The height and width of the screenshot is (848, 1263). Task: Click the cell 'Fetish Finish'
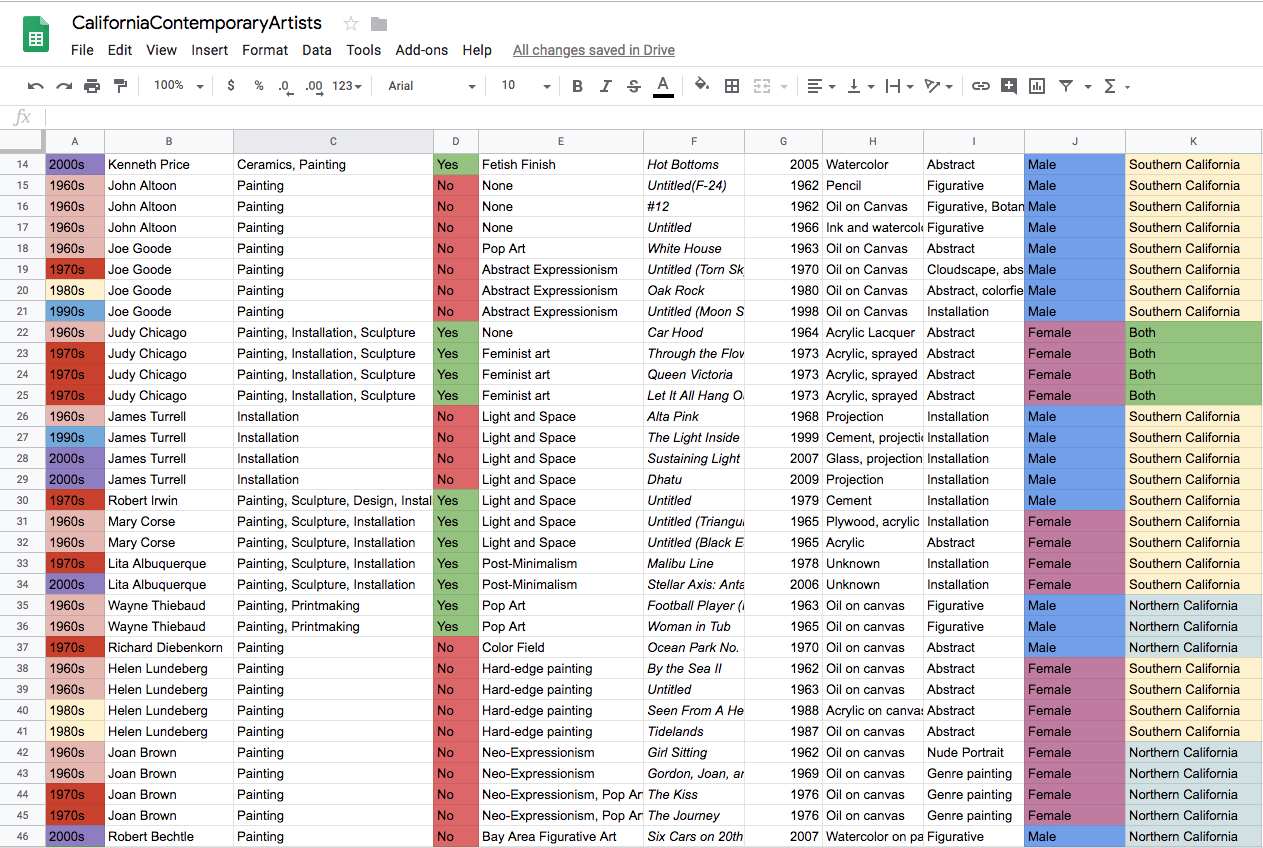561,165
